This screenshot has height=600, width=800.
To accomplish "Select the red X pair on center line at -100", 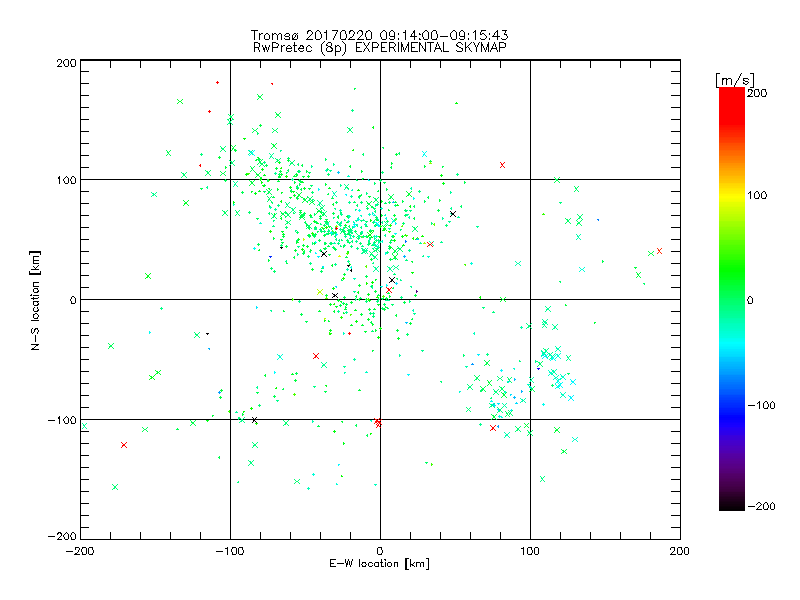I will pos(378,422).
